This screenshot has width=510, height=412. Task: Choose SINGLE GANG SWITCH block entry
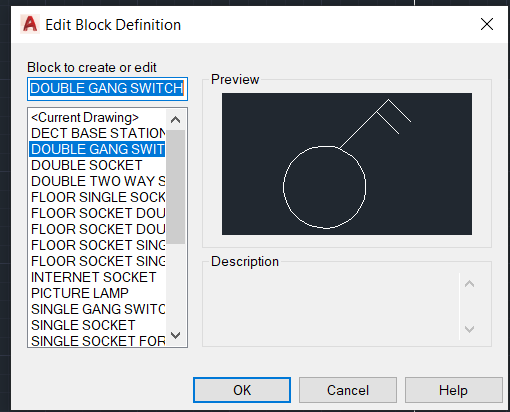tap(97, 309)
